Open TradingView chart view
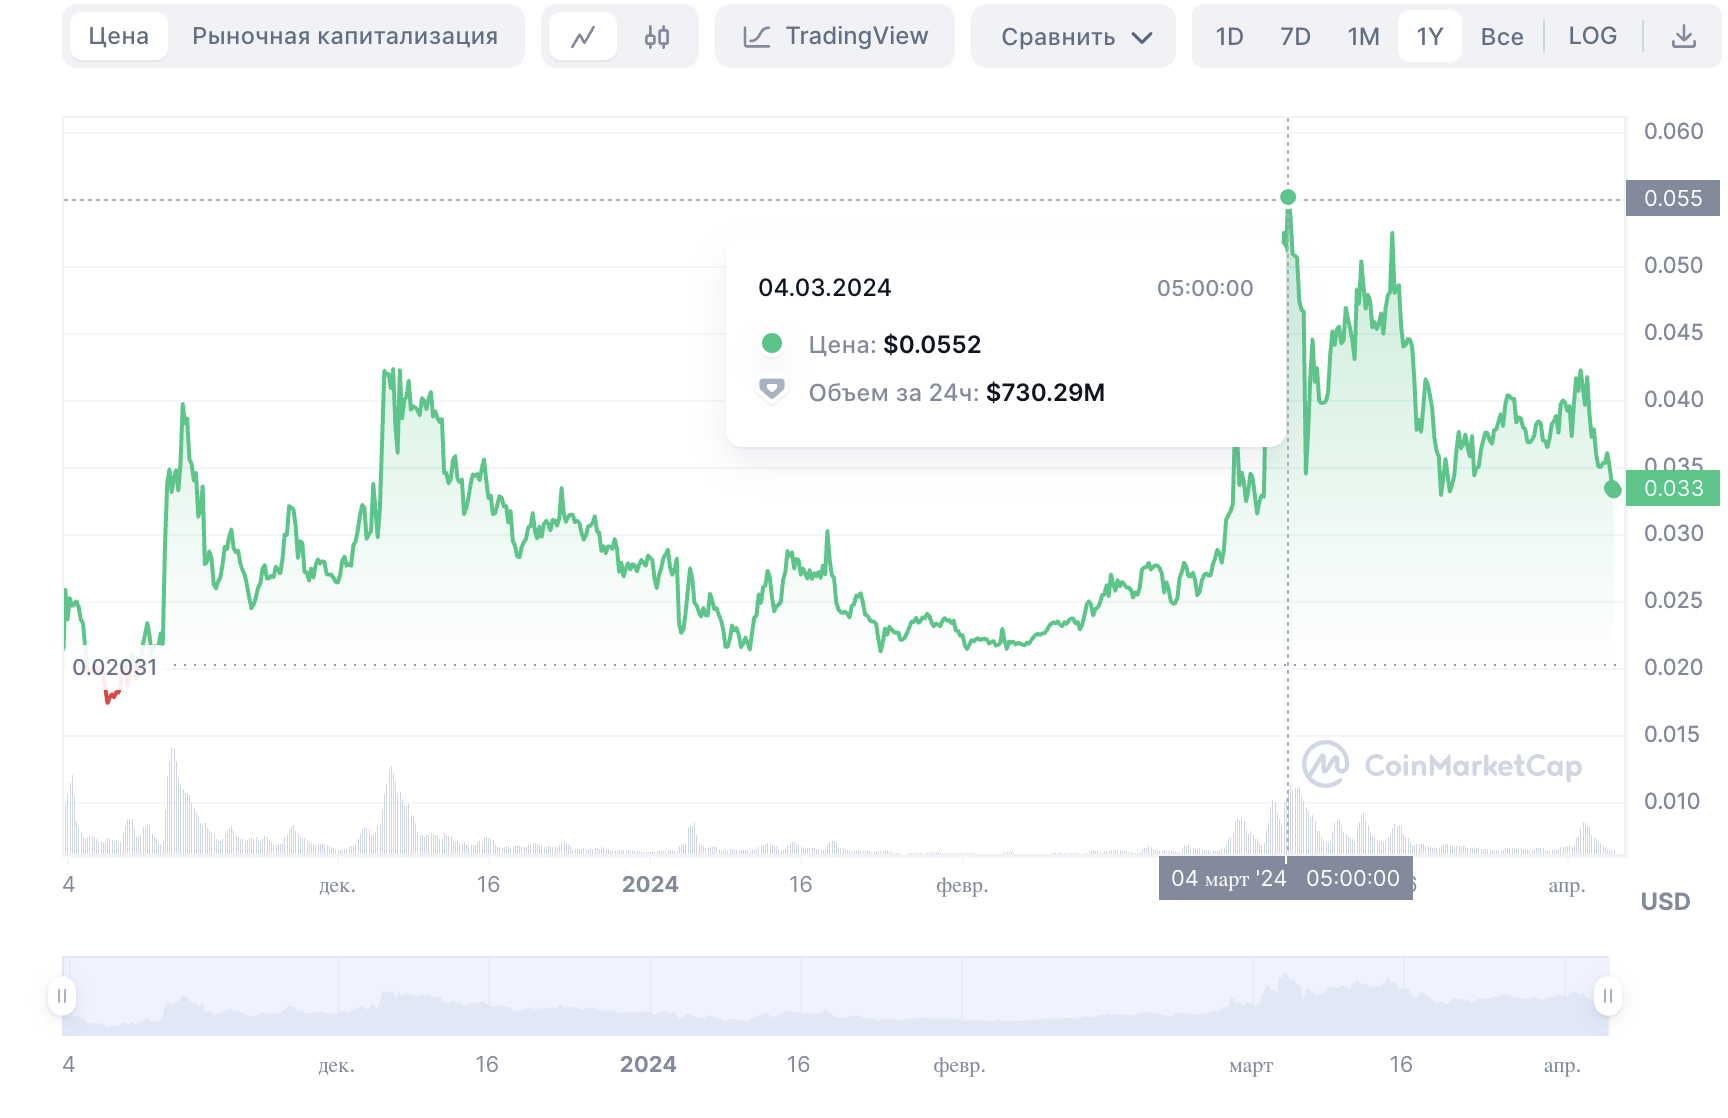 835,36
